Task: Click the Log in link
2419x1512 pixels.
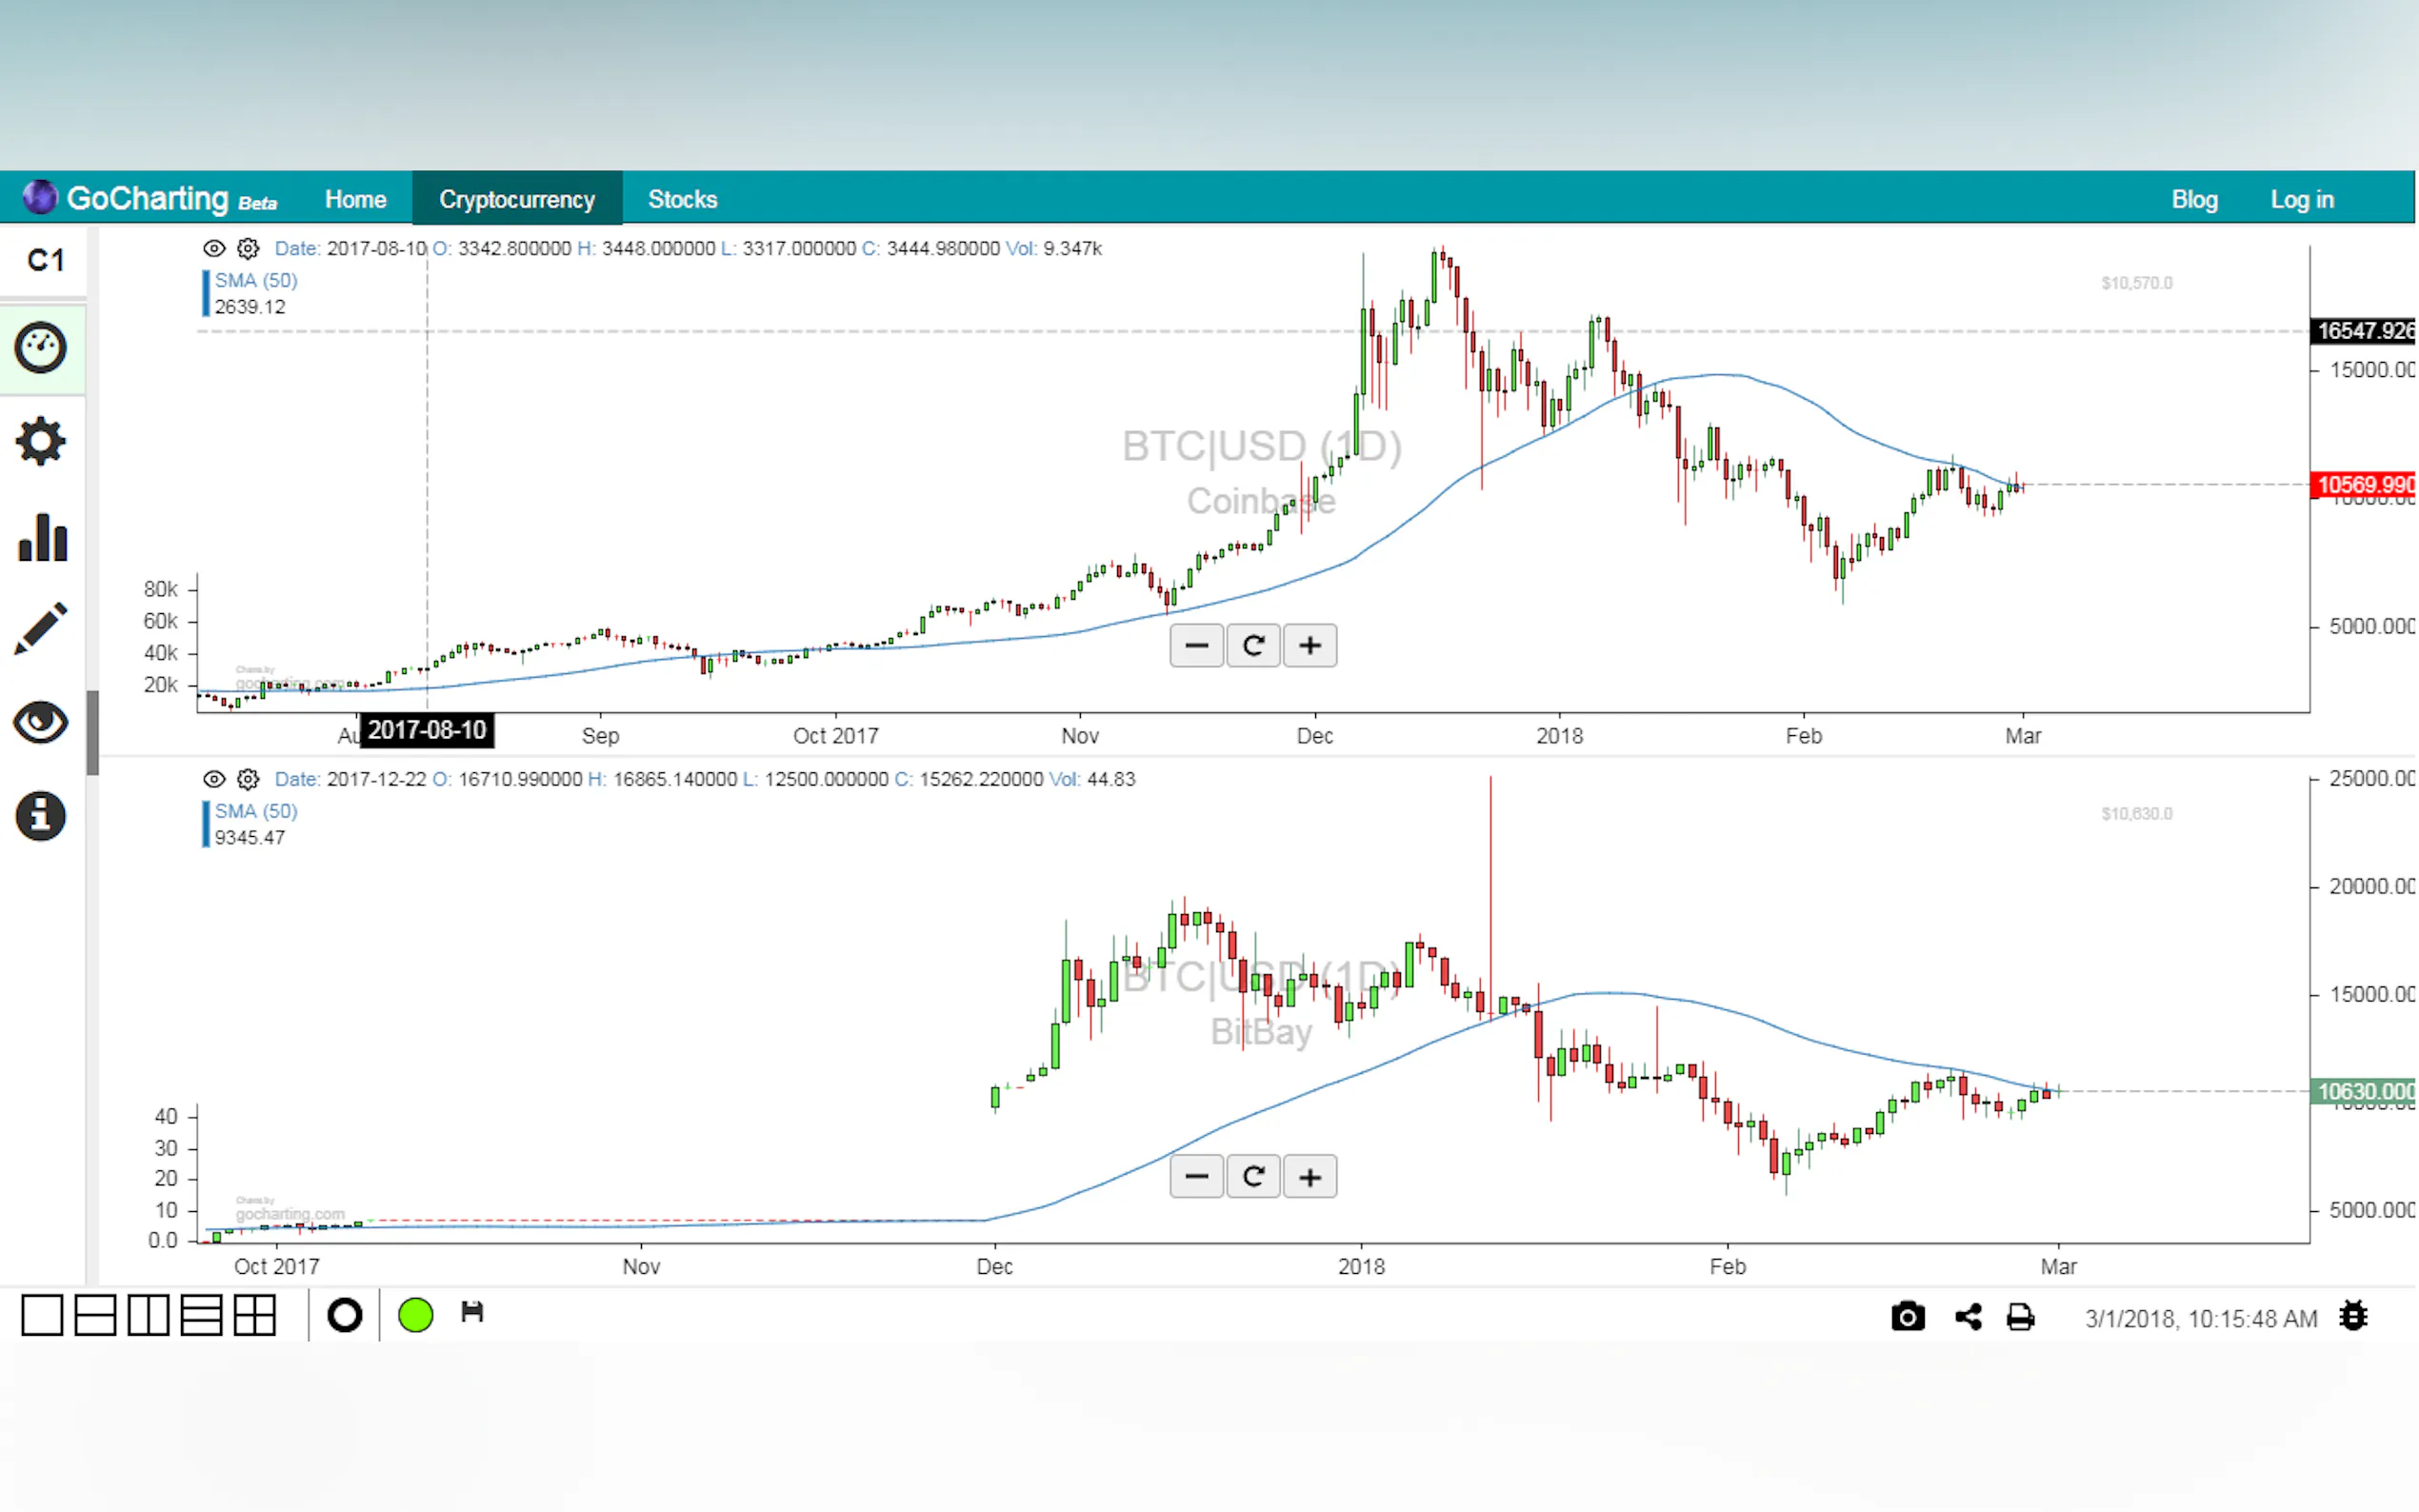Action: (x=2301, y=199)
